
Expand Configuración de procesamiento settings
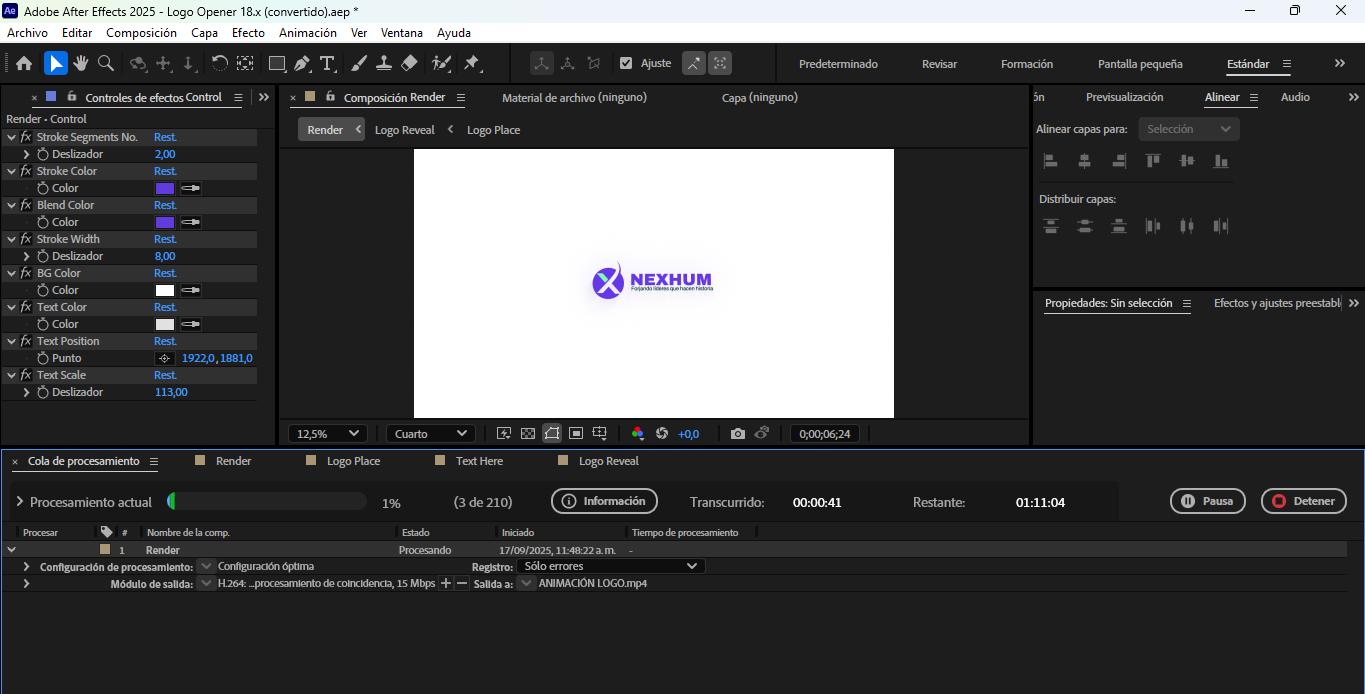coord(26,567)
